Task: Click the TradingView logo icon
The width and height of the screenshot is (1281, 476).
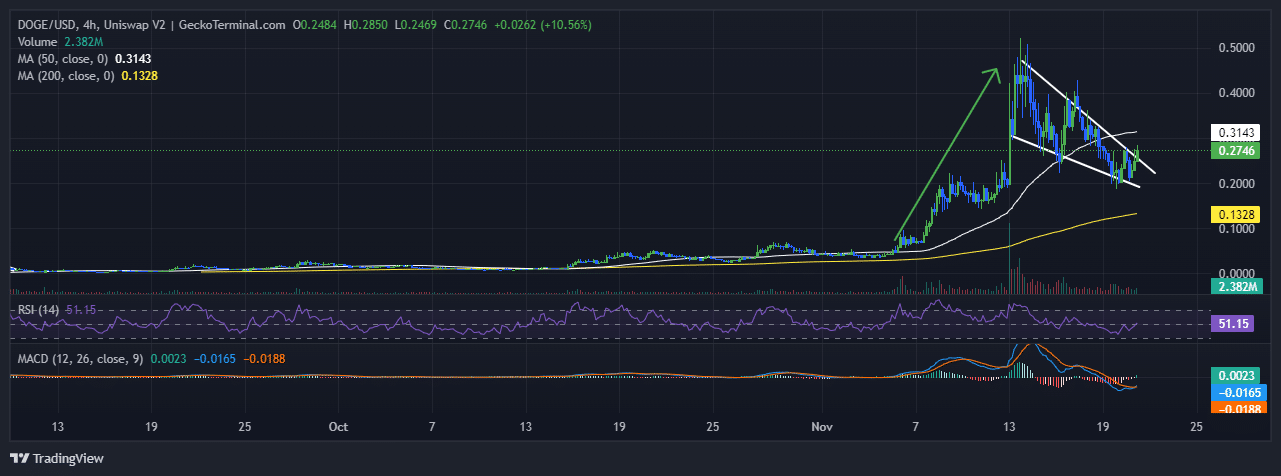Action: point(21,459)
